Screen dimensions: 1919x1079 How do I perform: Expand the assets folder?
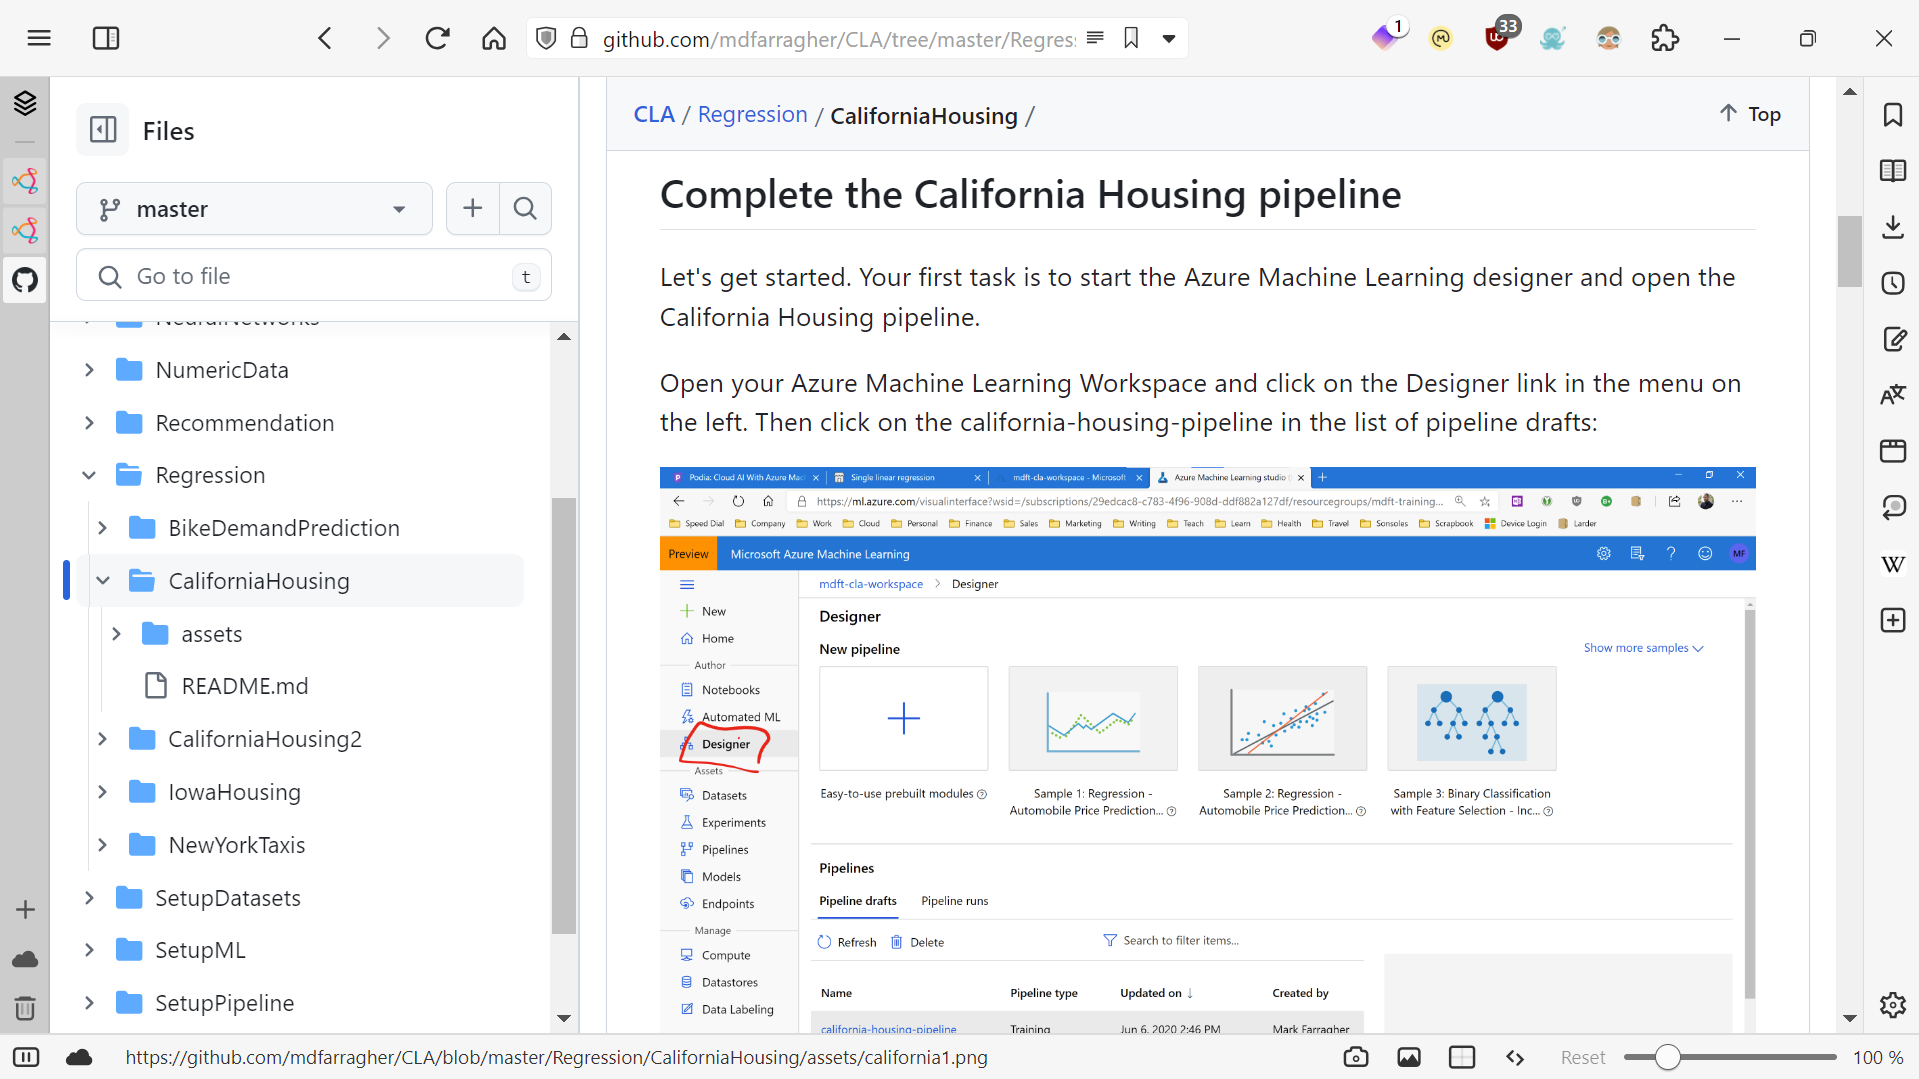(116, 634)
